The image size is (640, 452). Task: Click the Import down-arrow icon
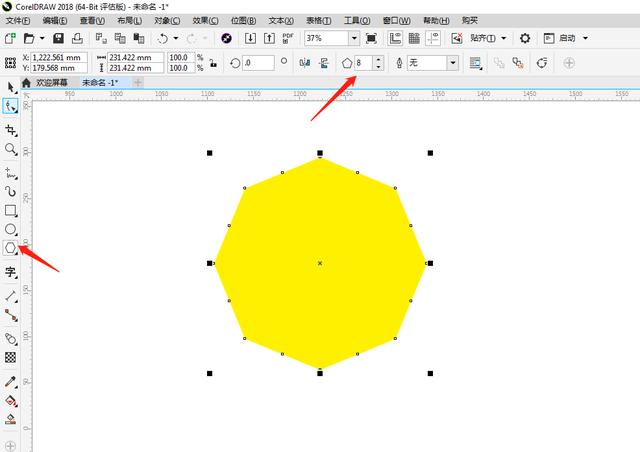[x=250, y=38]
